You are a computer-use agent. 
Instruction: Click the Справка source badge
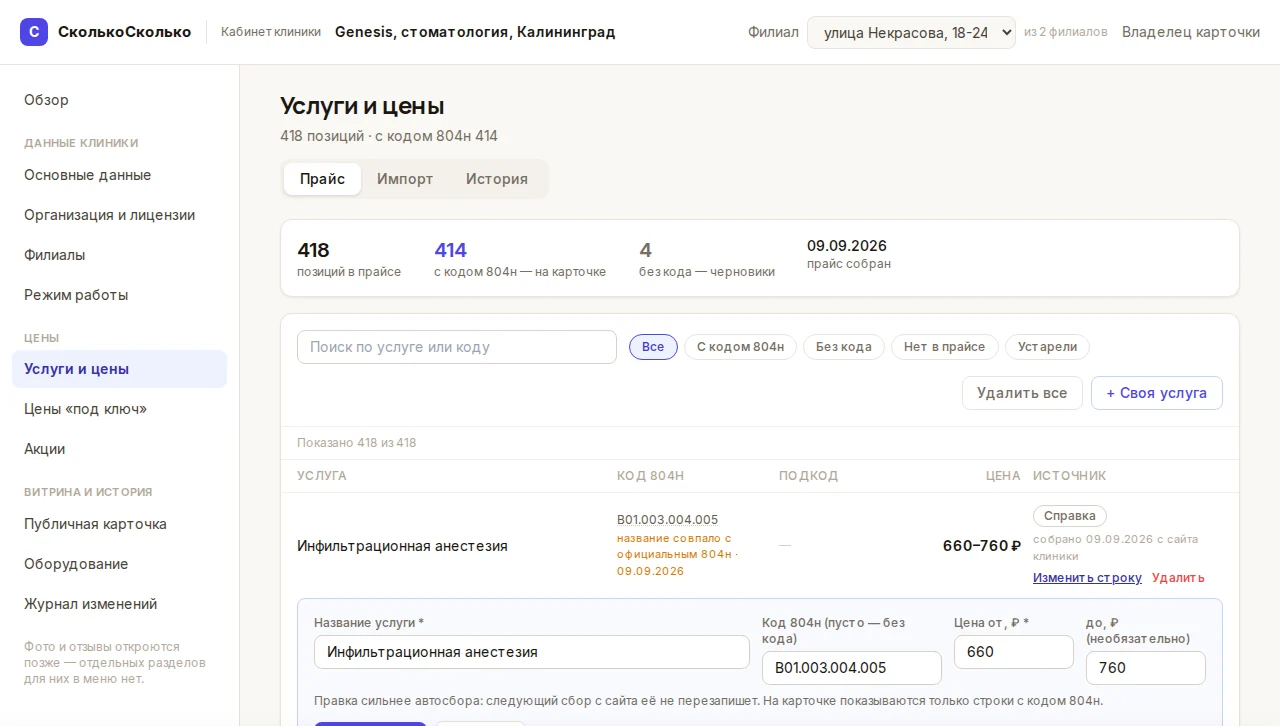click(x=1070, y=516)
